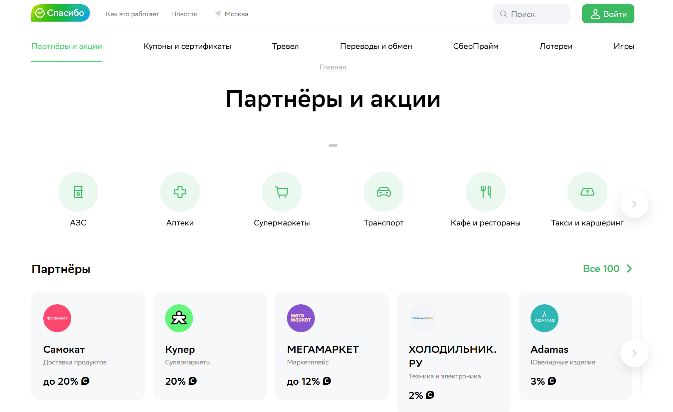Click bonus icon next to Adamas 3%
This screenshot has width=673, height=412.
(552, 381)
